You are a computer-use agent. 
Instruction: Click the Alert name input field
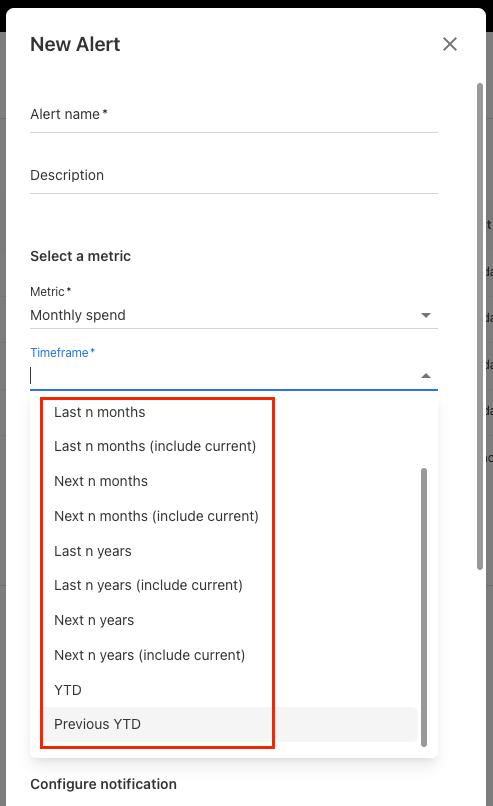tap(234, 115)
